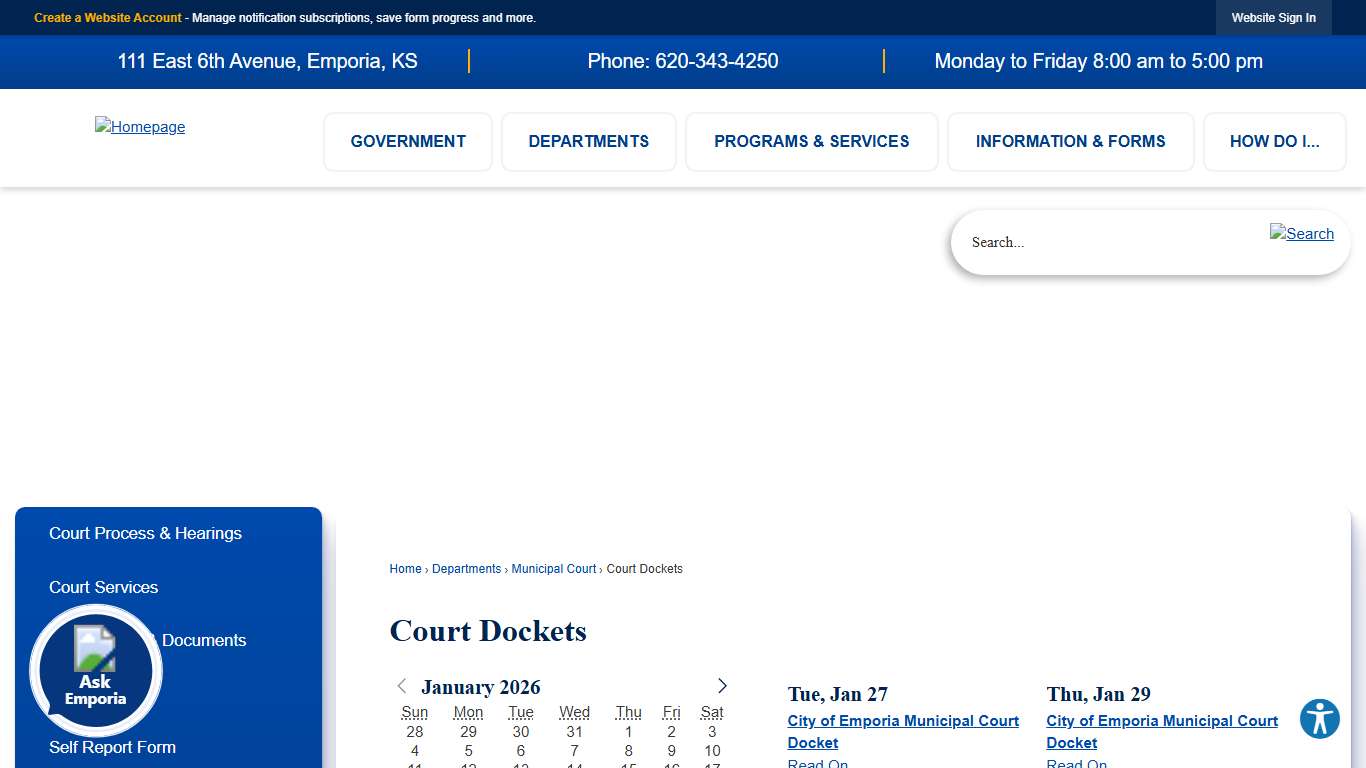The height and width of the screenshot is (768, 1366).
Task: Open the DEPARTMENTS menu
Action: point(588,141)
